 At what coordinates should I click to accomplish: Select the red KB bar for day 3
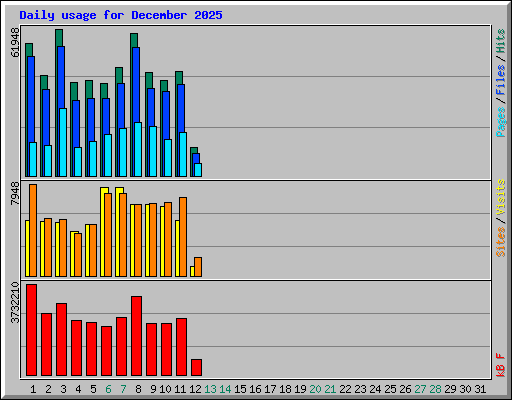pyautogui.click(x=61, y=340)
